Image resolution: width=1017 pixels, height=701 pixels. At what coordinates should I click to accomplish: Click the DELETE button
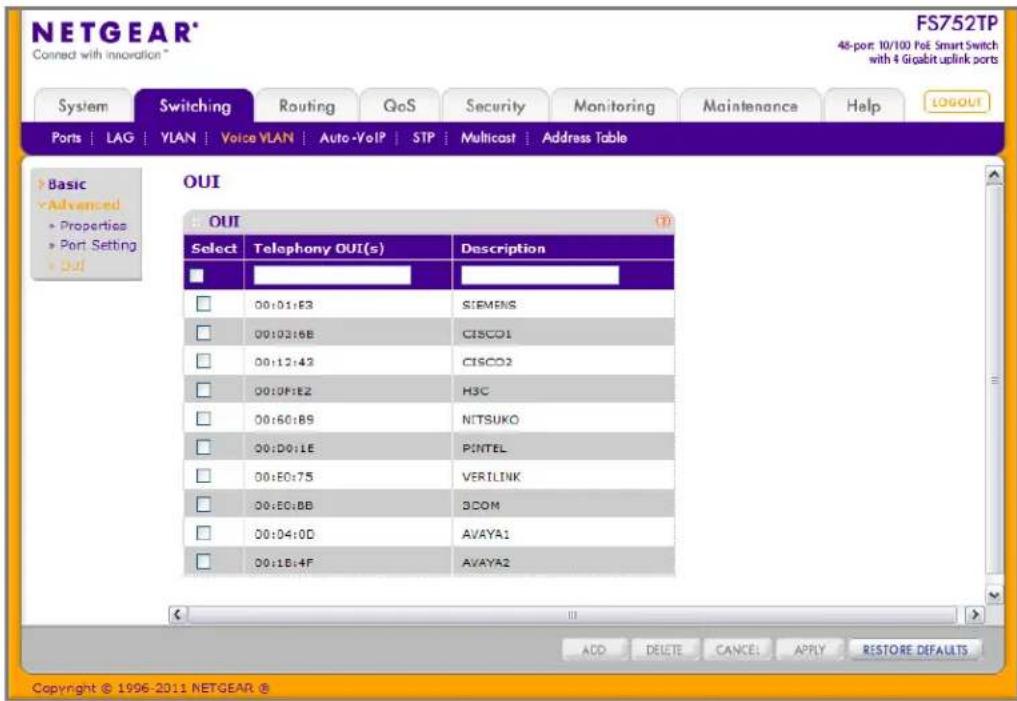(x=664, y=650)
